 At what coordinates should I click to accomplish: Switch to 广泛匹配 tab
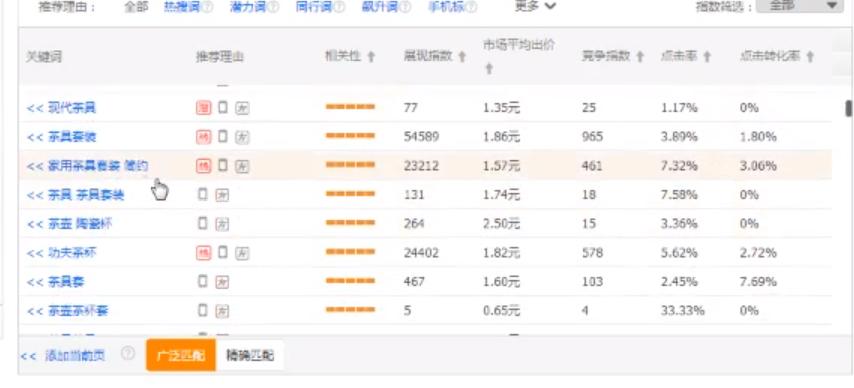coord(181,355)
